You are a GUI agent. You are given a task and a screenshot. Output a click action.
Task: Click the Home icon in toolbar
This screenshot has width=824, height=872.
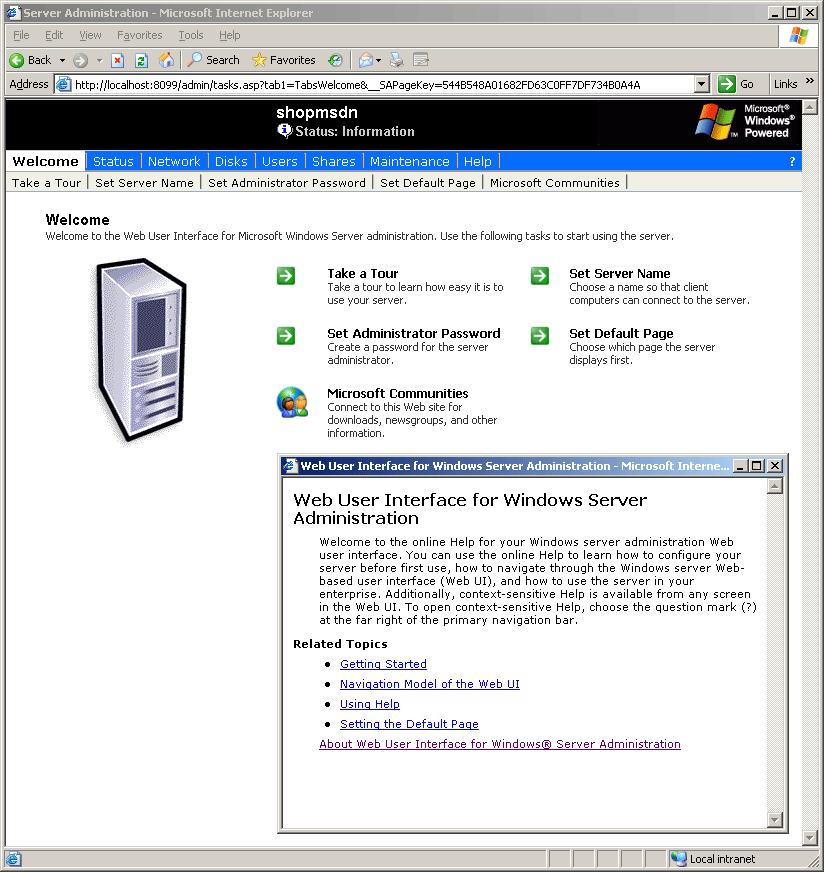pos(166,60)
